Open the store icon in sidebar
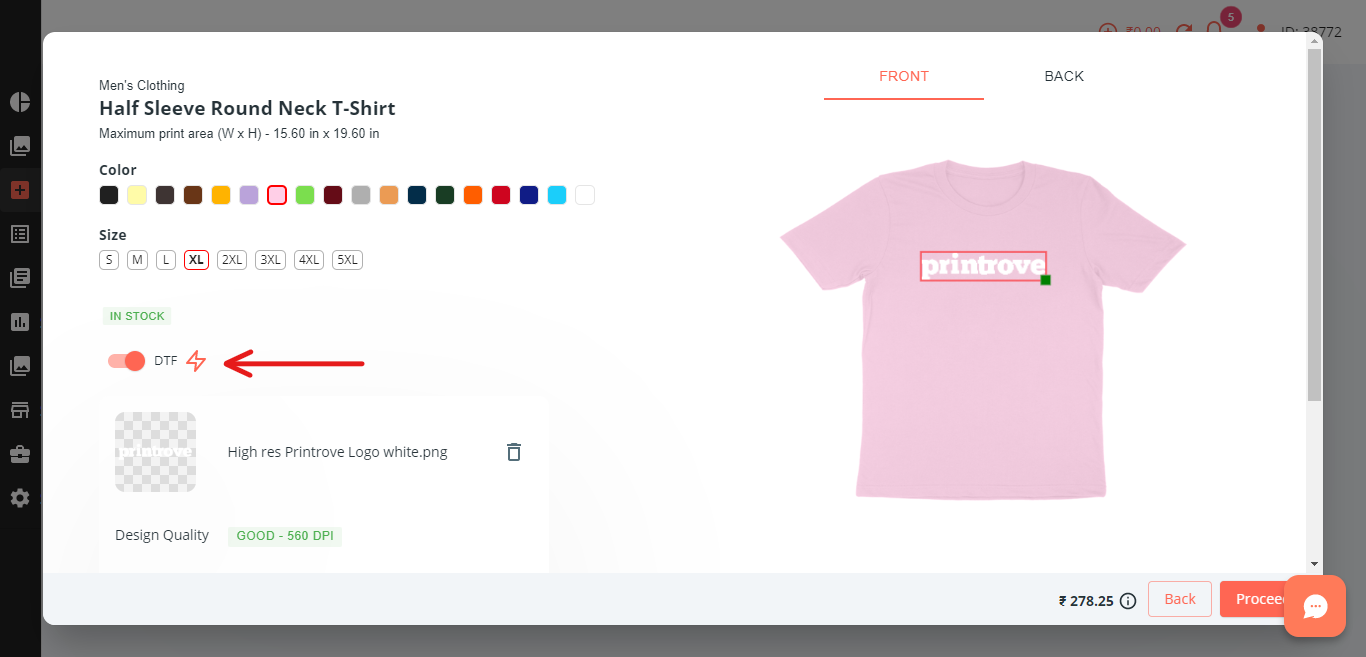The image size is (1366, 657). [x=20, y=410]
